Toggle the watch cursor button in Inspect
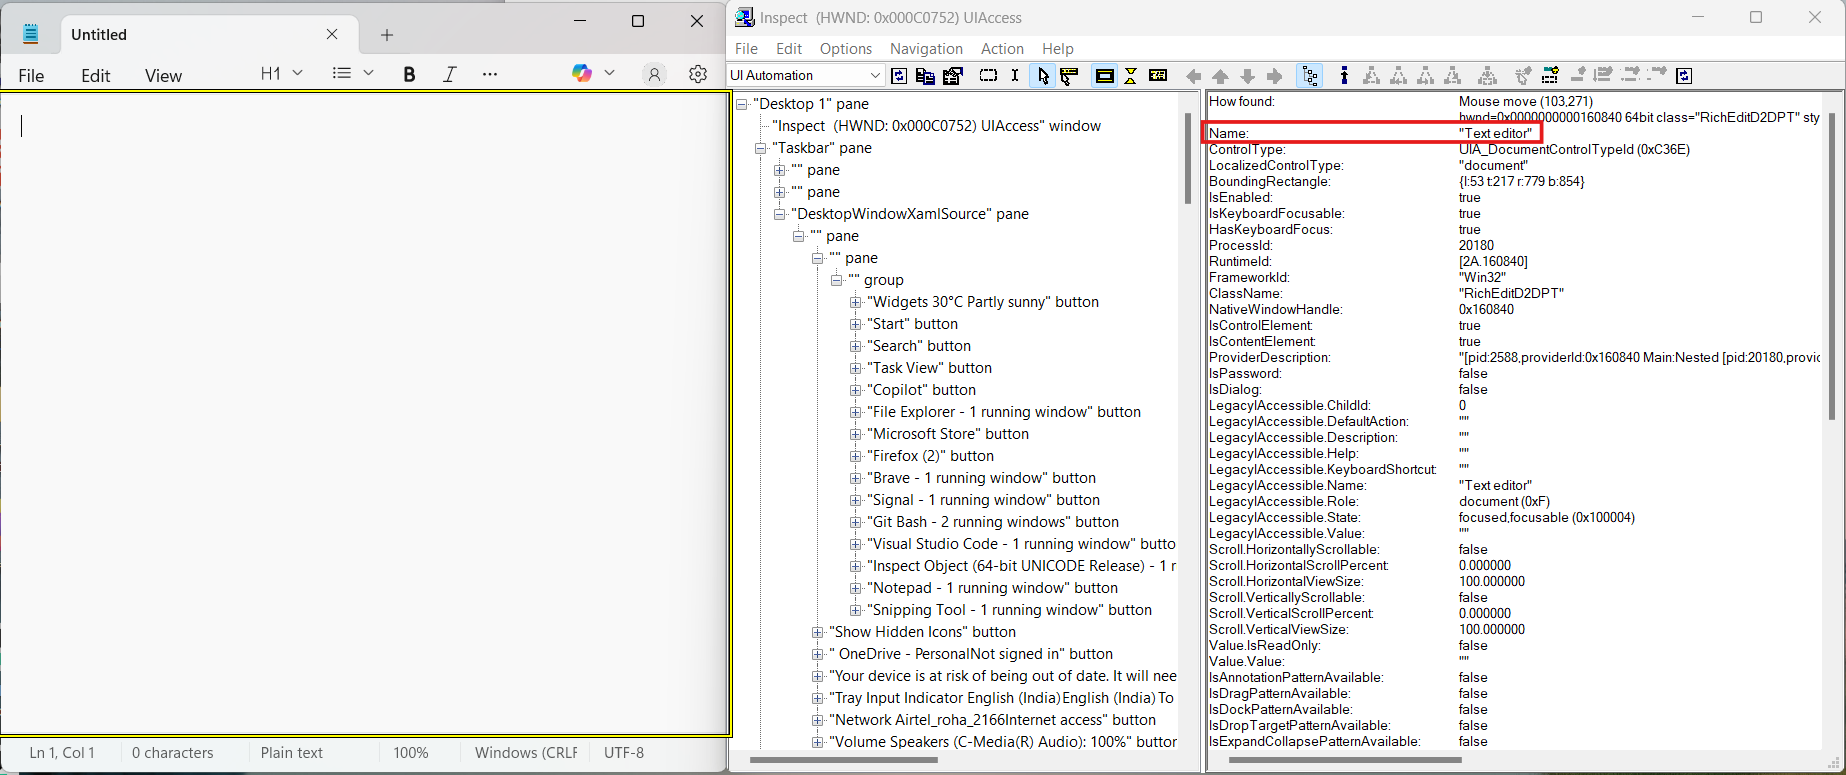 [x=1043, y=76]
